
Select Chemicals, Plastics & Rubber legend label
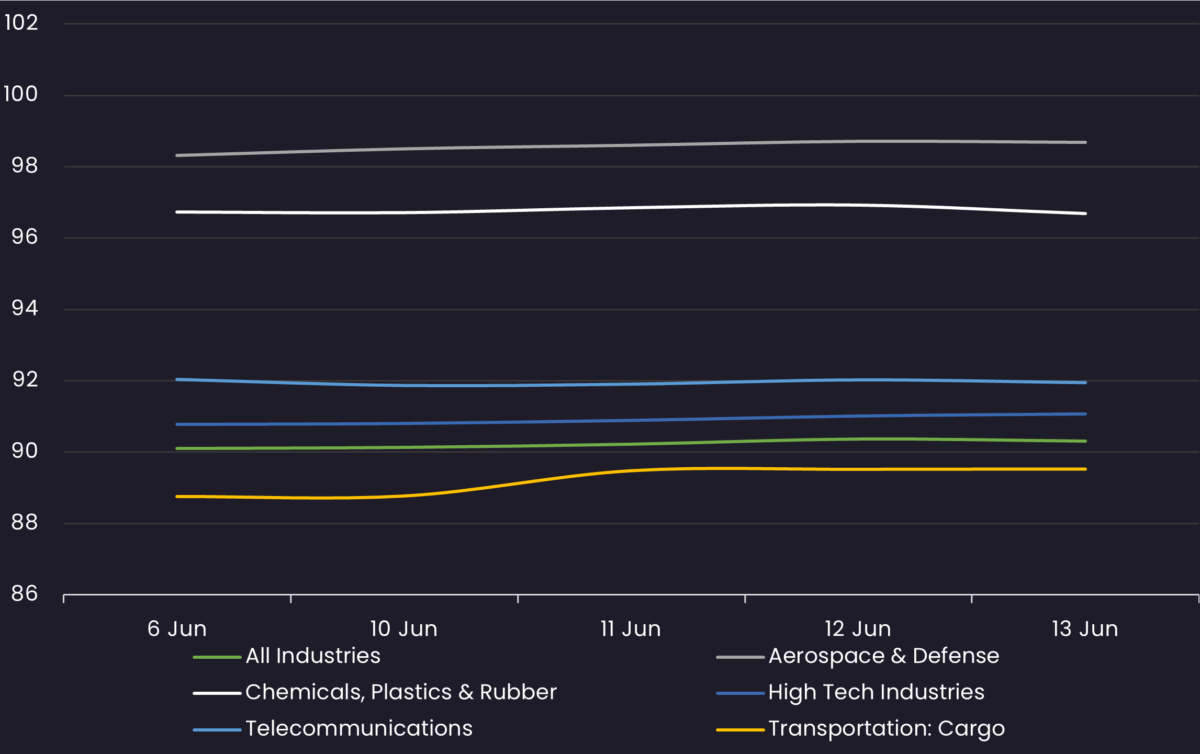click(x=401, y=692)
